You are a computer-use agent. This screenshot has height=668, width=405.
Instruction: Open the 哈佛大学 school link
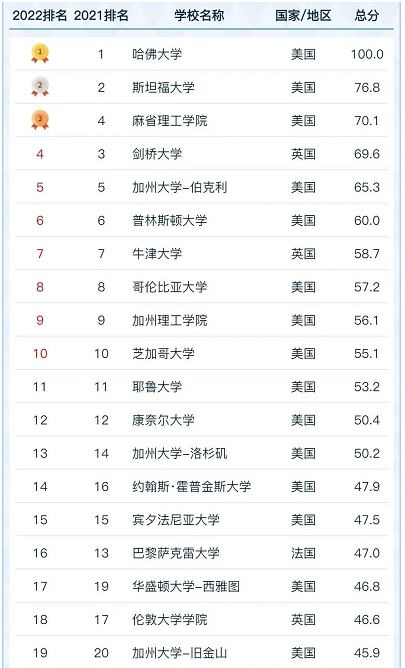(x=157, y=54)
